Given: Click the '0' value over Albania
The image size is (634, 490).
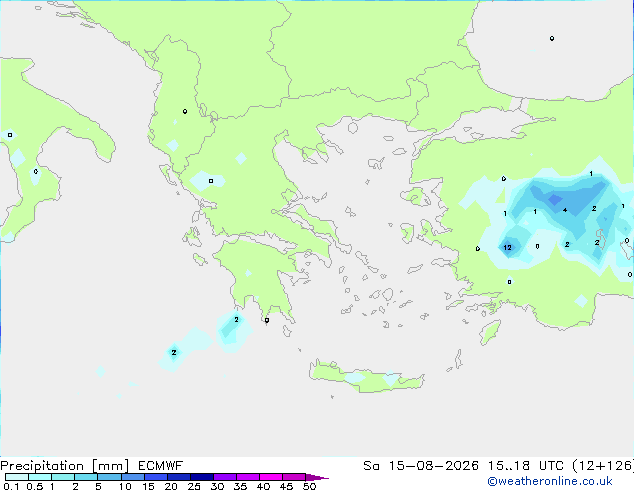Looking at the screenshot, I should pyautogui.click(x=185, y=112).
